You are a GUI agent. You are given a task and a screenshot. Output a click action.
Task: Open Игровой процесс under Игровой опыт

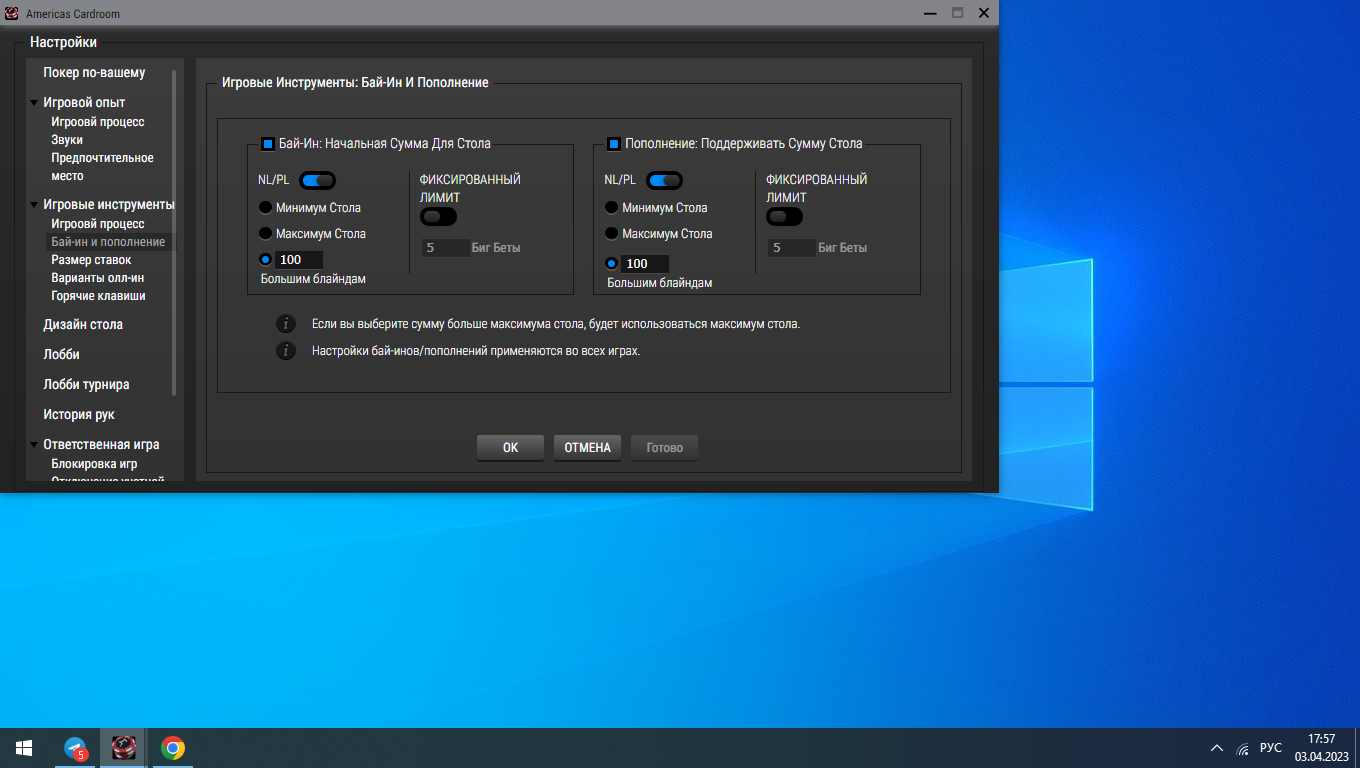click(x=98, y=122)
